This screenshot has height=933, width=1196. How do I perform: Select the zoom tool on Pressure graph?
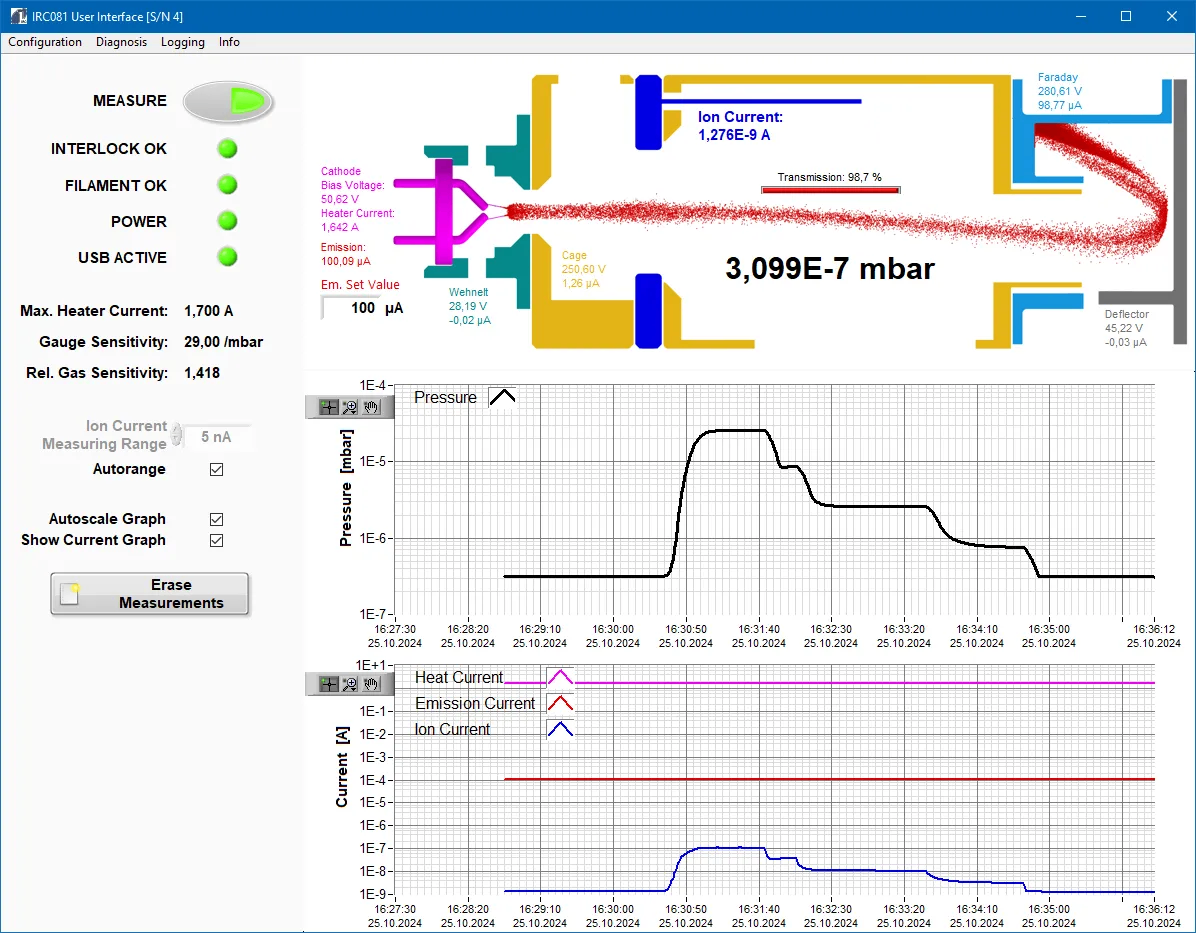click(x=350, y=407)
